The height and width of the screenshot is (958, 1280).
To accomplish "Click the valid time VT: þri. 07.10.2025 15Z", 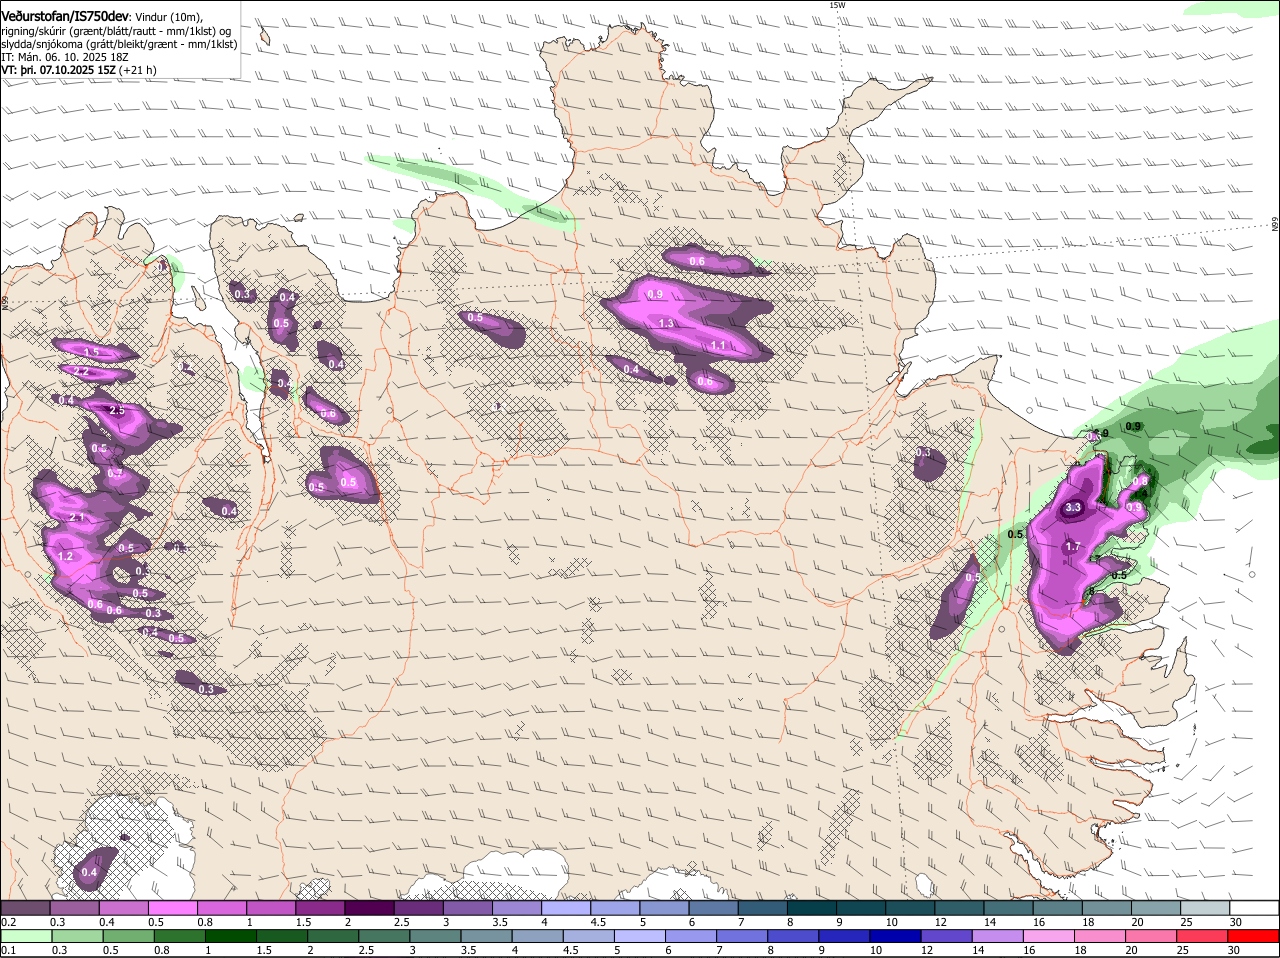I will (59, 70).
